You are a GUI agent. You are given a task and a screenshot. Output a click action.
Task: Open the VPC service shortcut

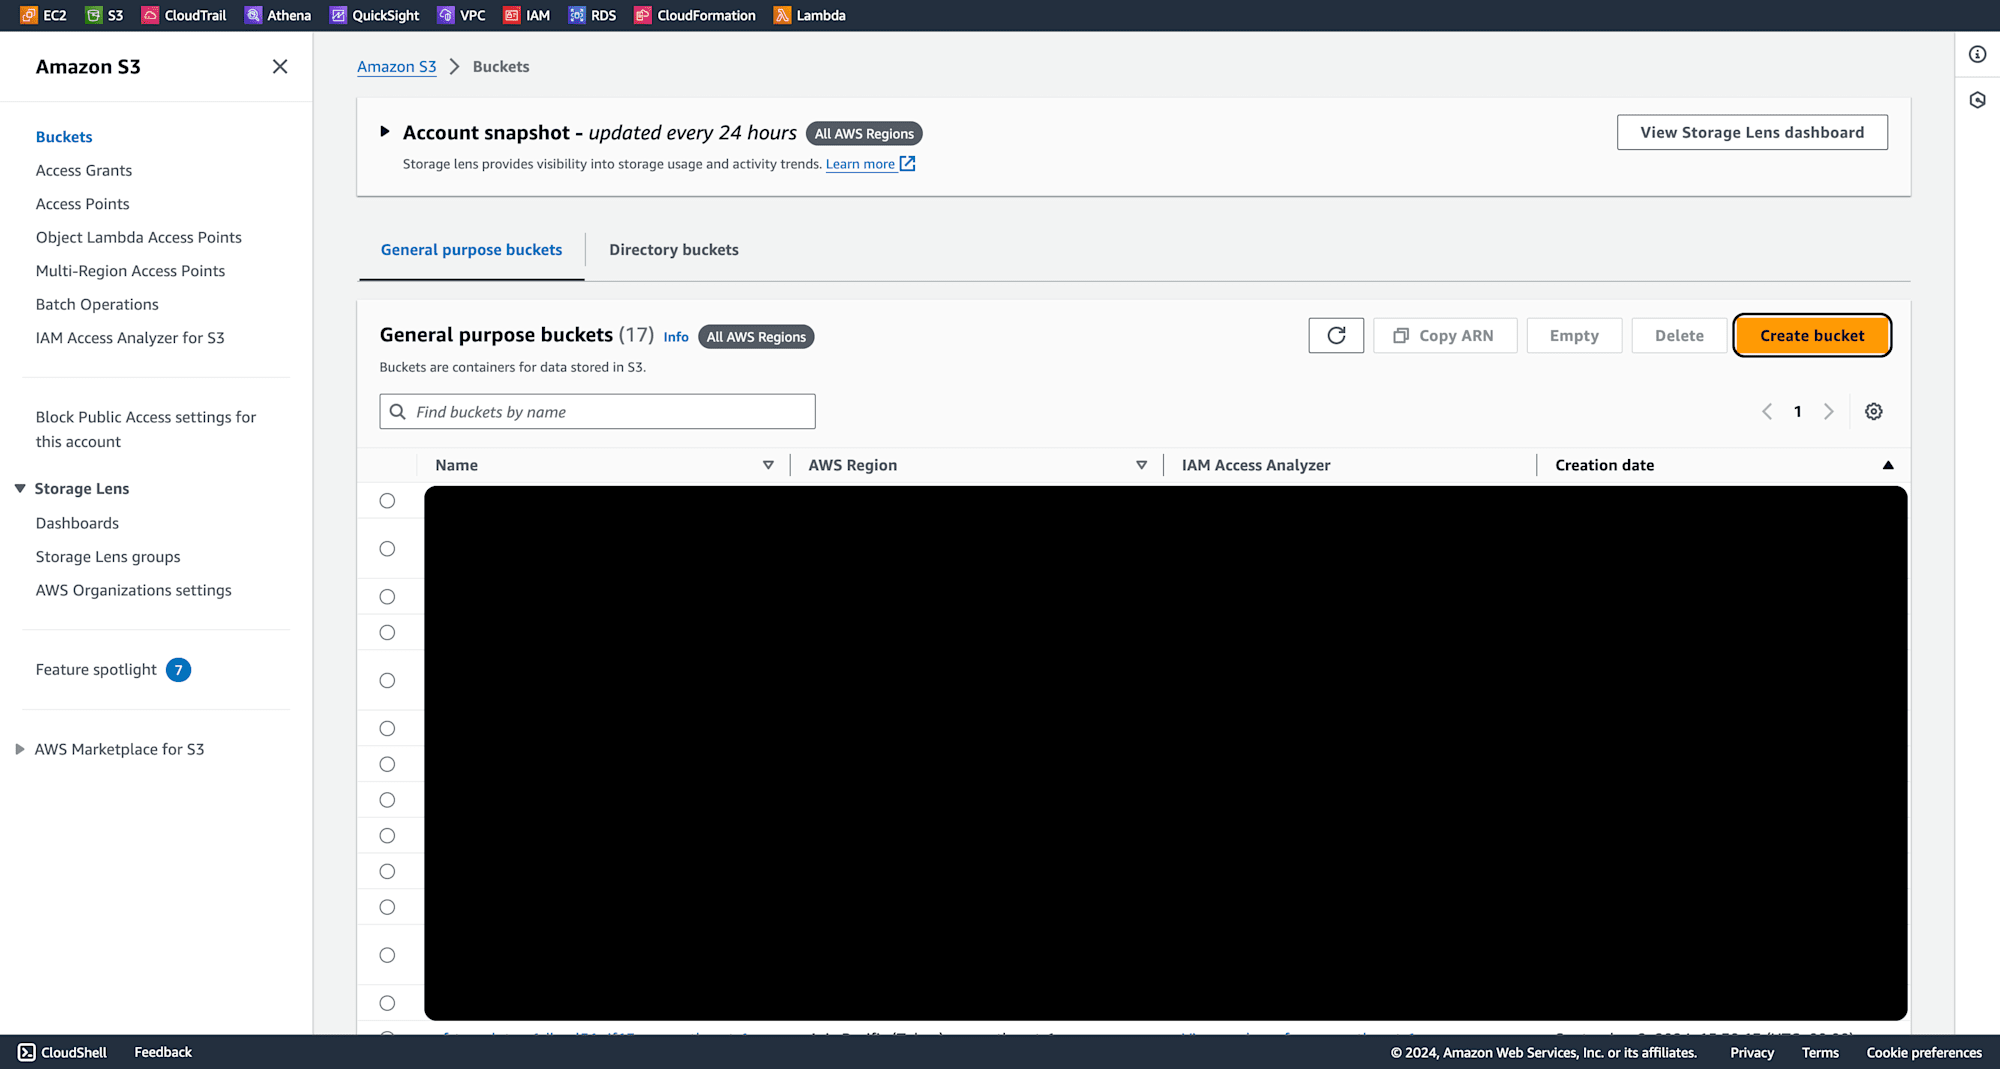[462, 15]
